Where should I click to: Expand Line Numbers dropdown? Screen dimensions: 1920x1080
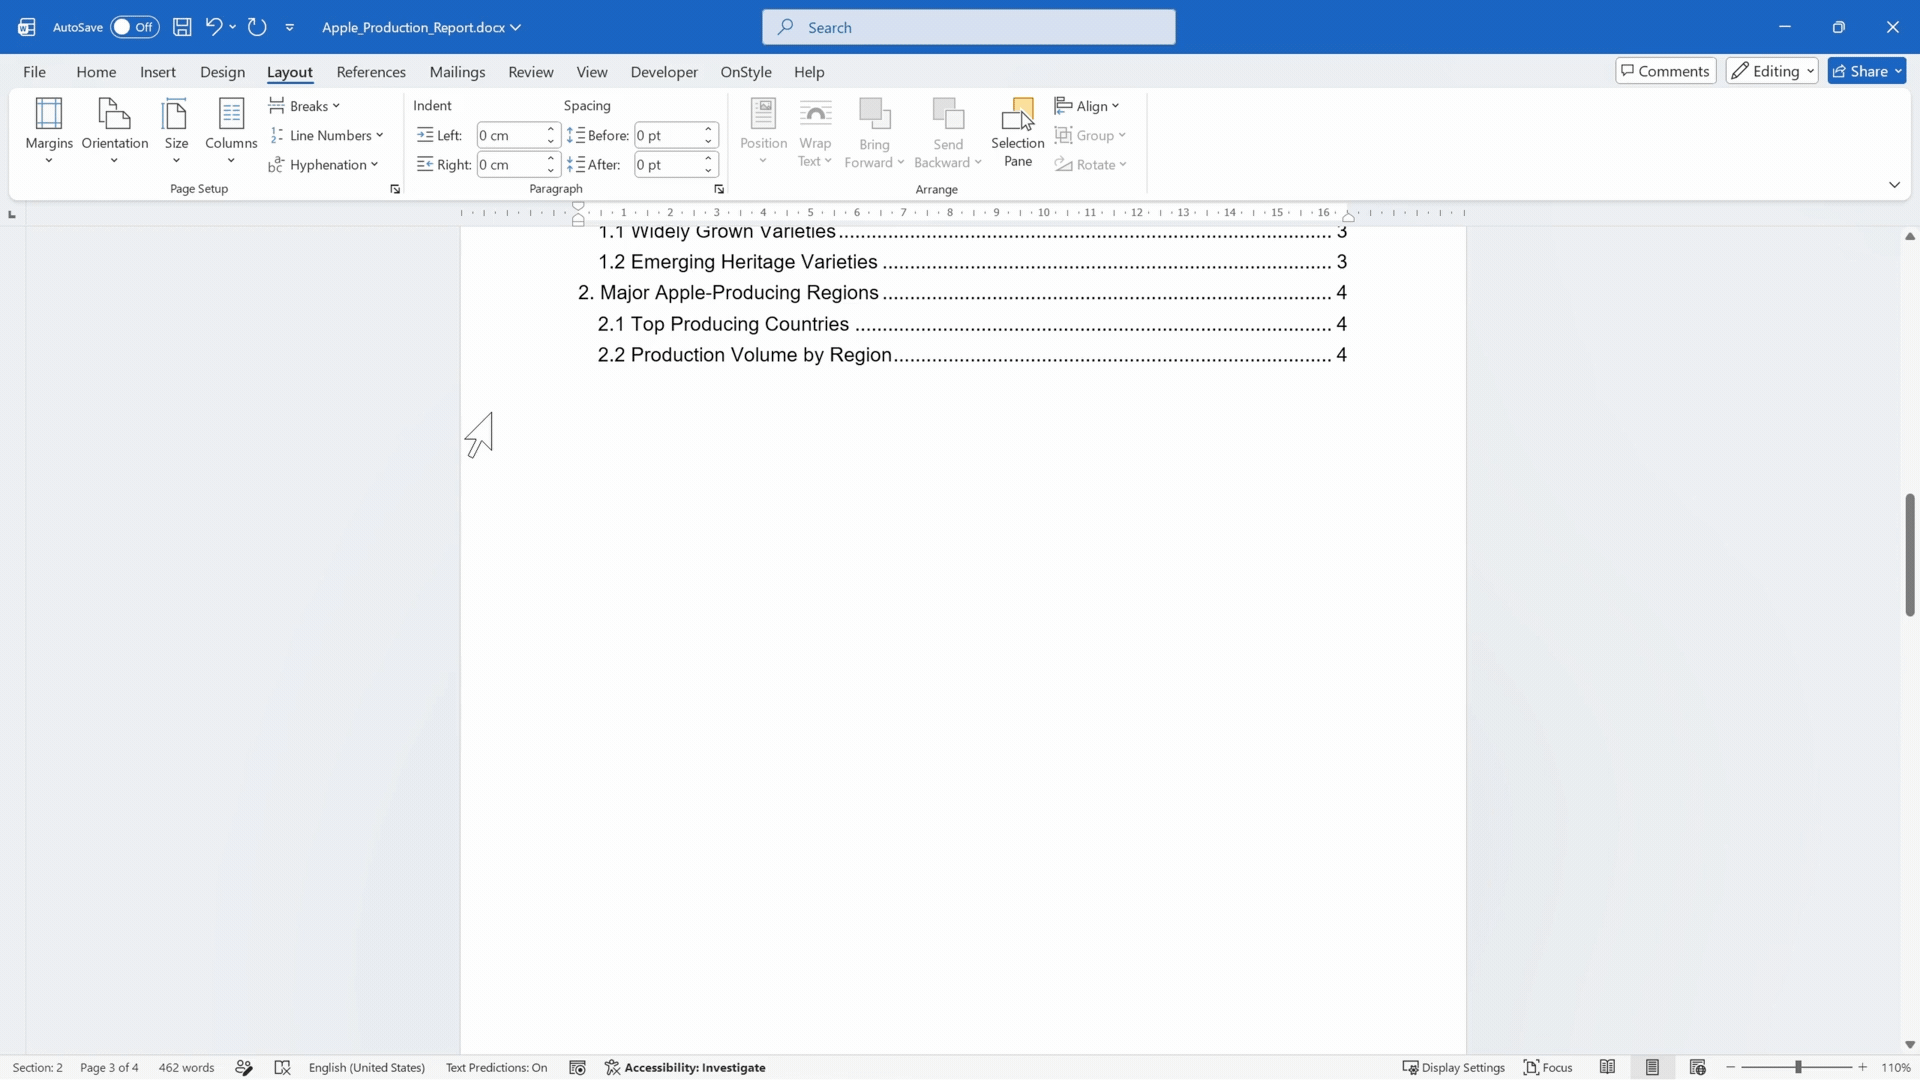326,135
